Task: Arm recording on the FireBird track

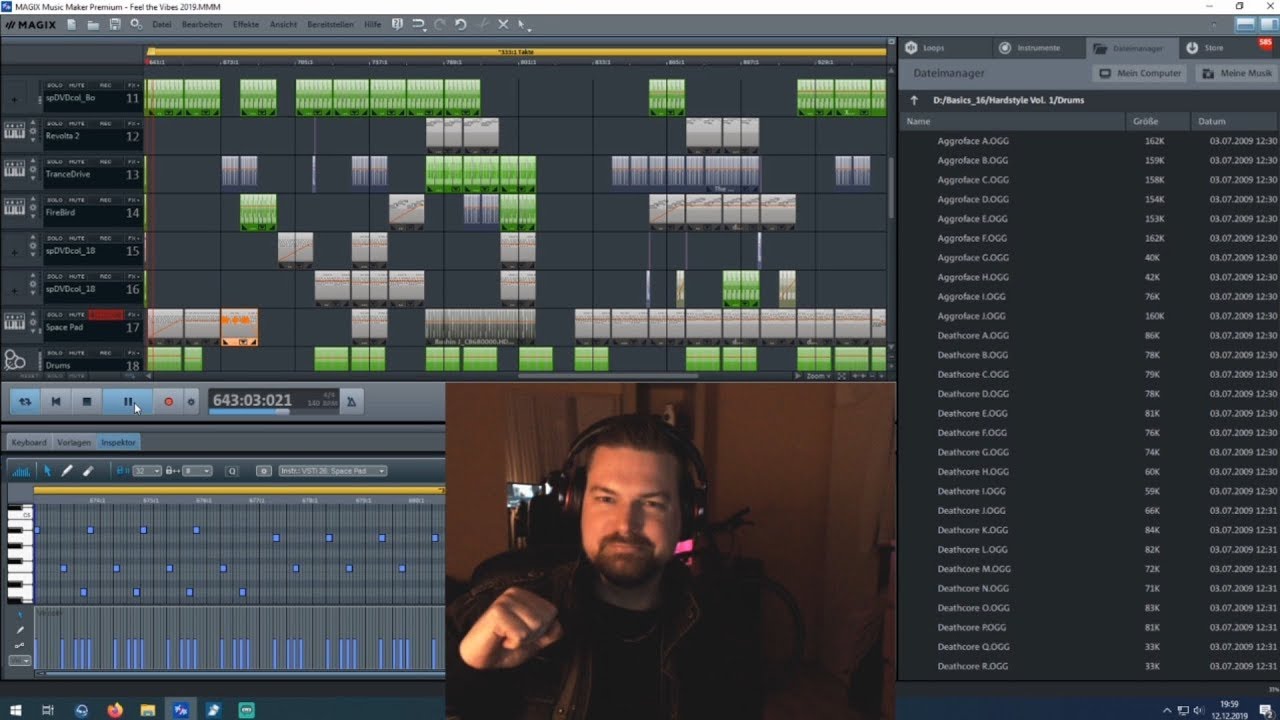Action: 105,200
